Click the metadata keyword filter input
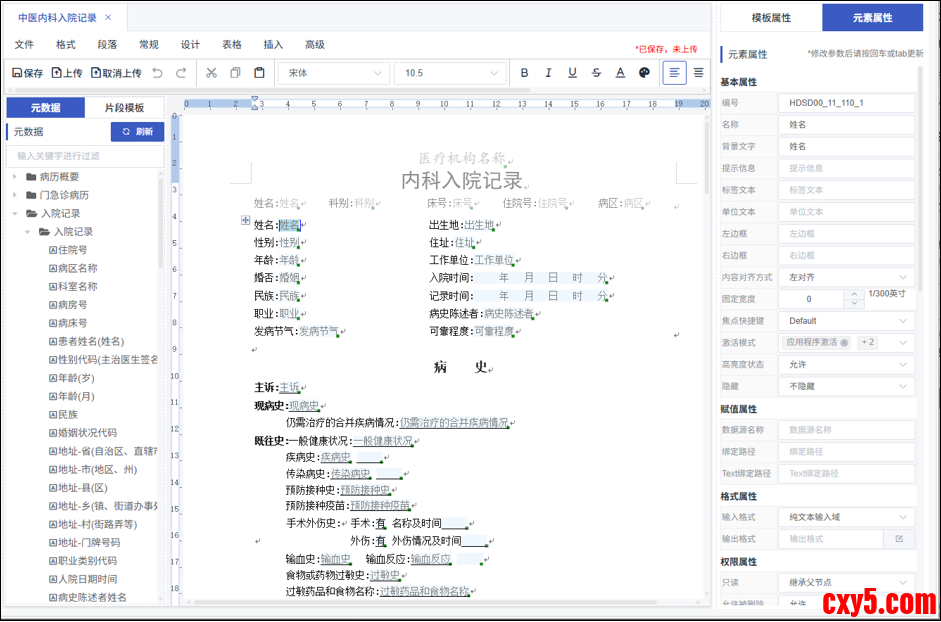Screen dimensions: 941x622 point(84,156)
